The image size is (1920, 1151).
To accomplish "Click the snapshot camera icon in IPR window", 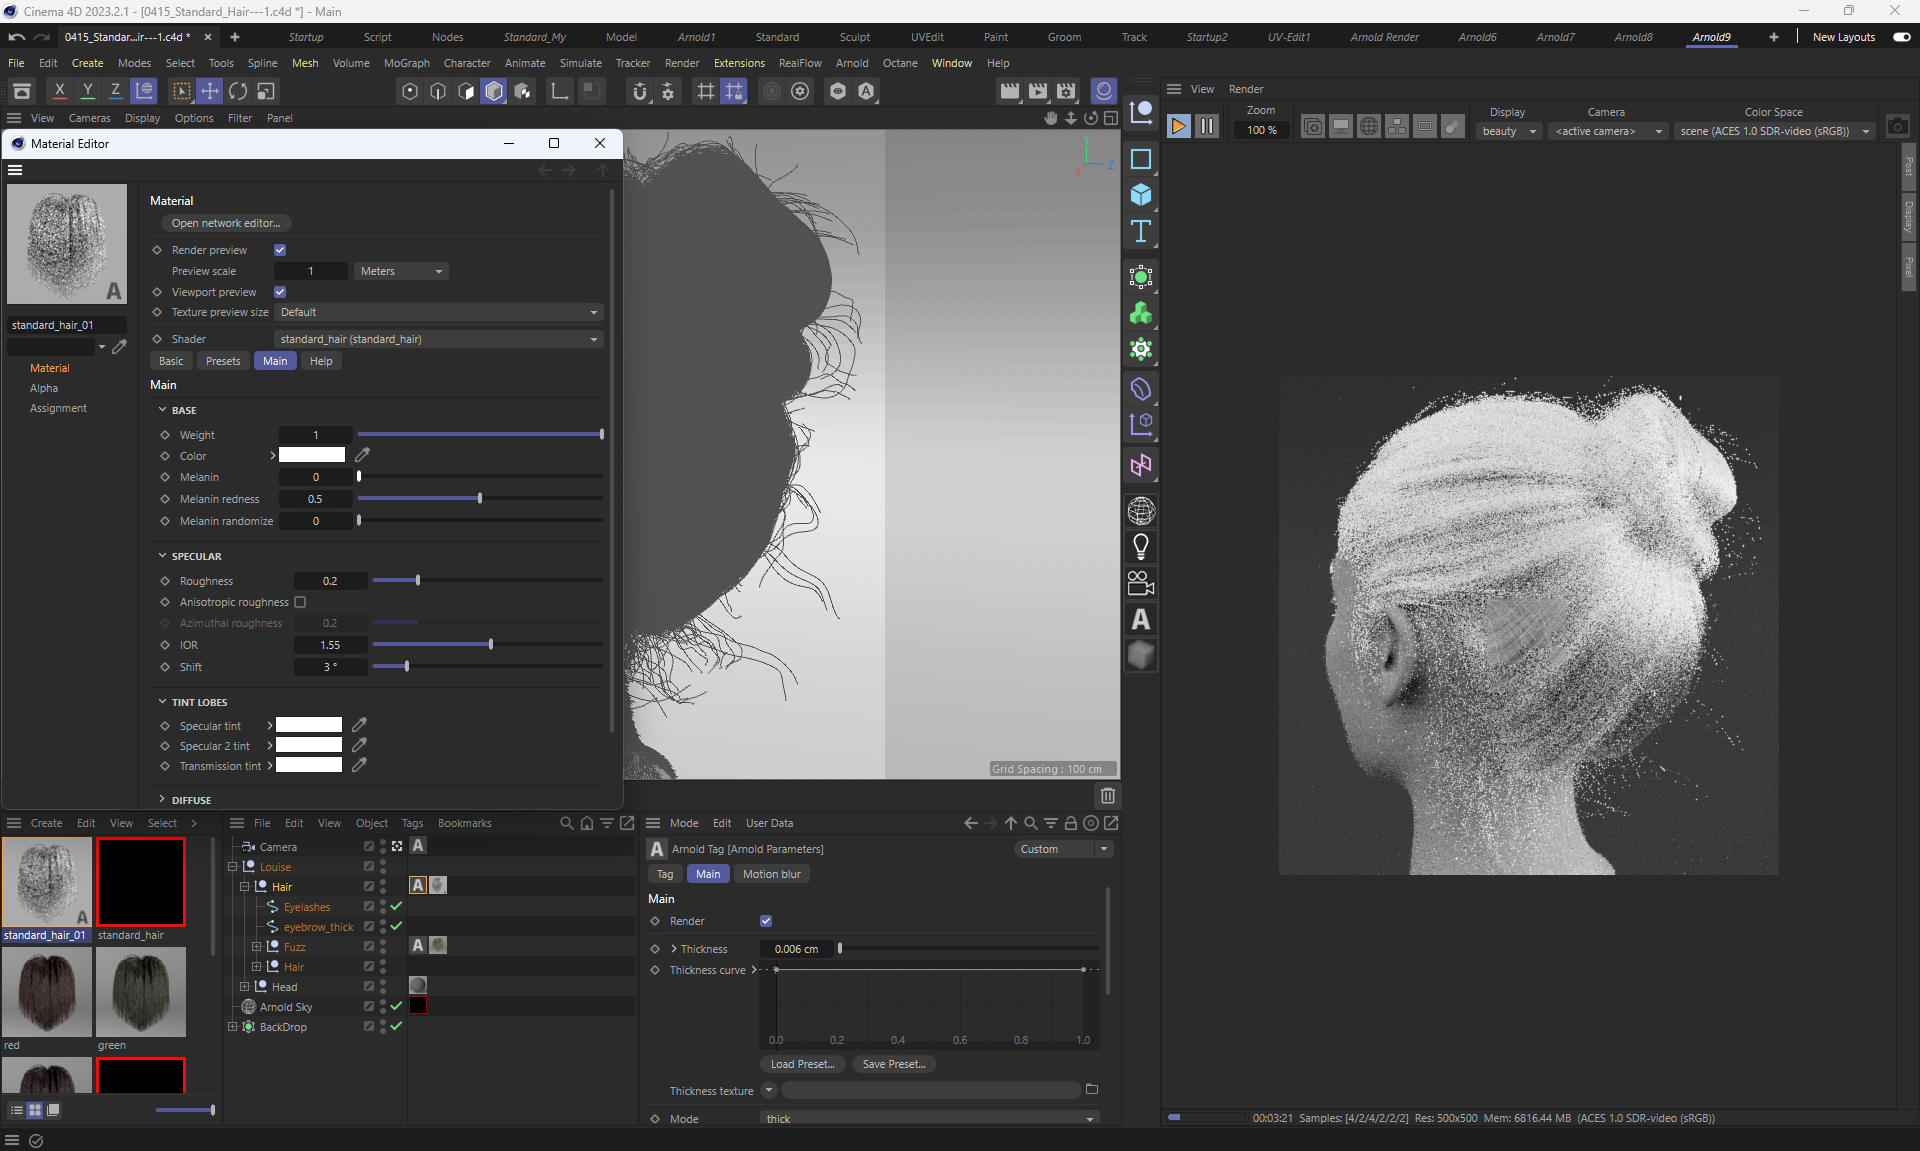I will (x=1897, y=127).
